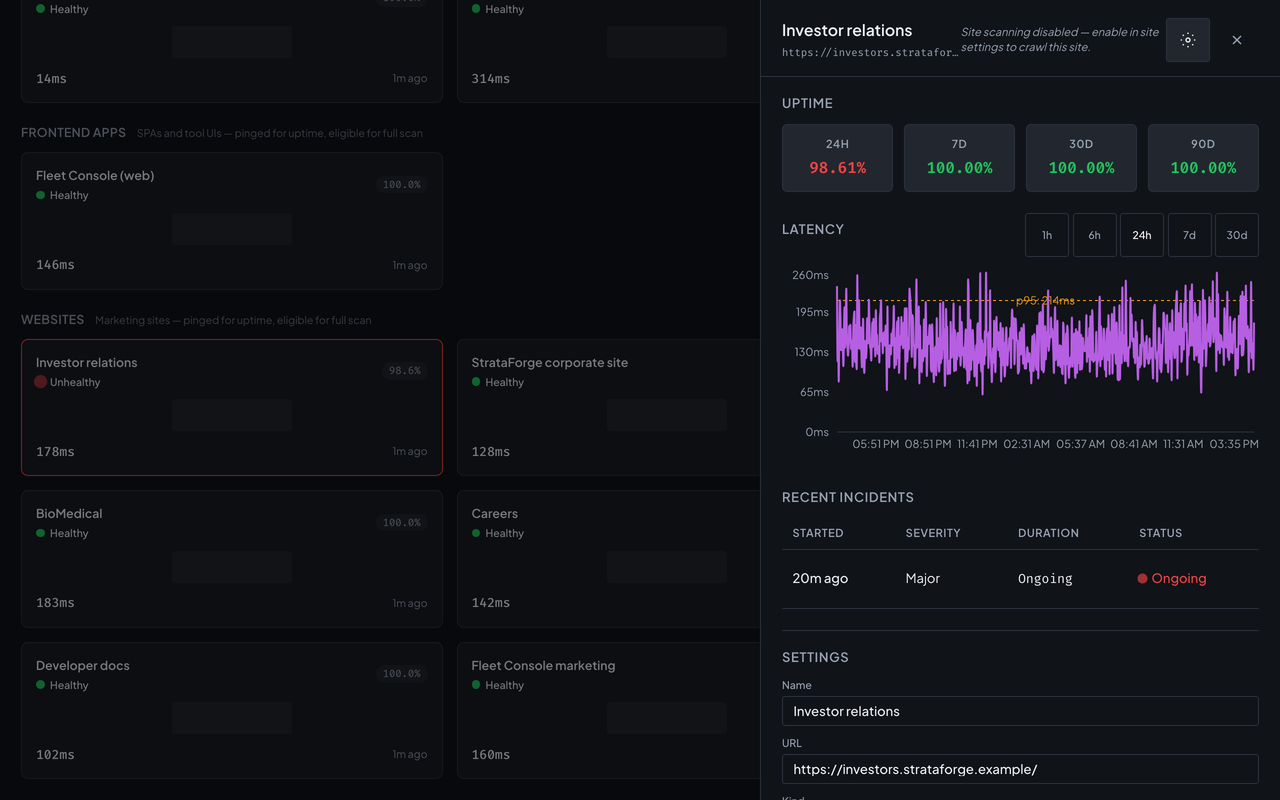Screen dimensions: 1280x800
Task: Click the 128ms latency on StrataForge corporate site
Action: pos(491,452)
